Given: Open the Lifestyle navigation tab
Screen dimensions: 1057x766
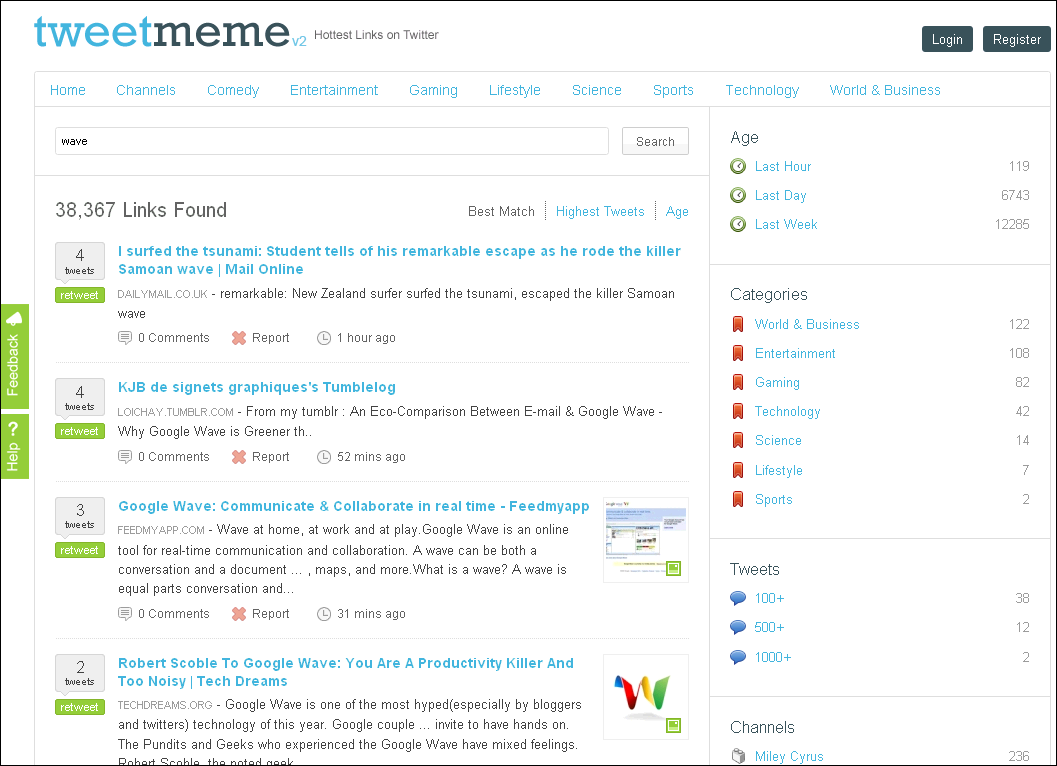Looking at the screenshot, I should (x=514, y=90).
